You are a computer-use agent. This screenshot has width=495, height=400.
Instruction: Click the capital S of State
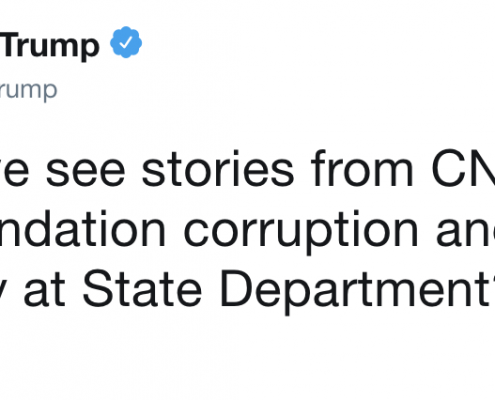point(98,289)
